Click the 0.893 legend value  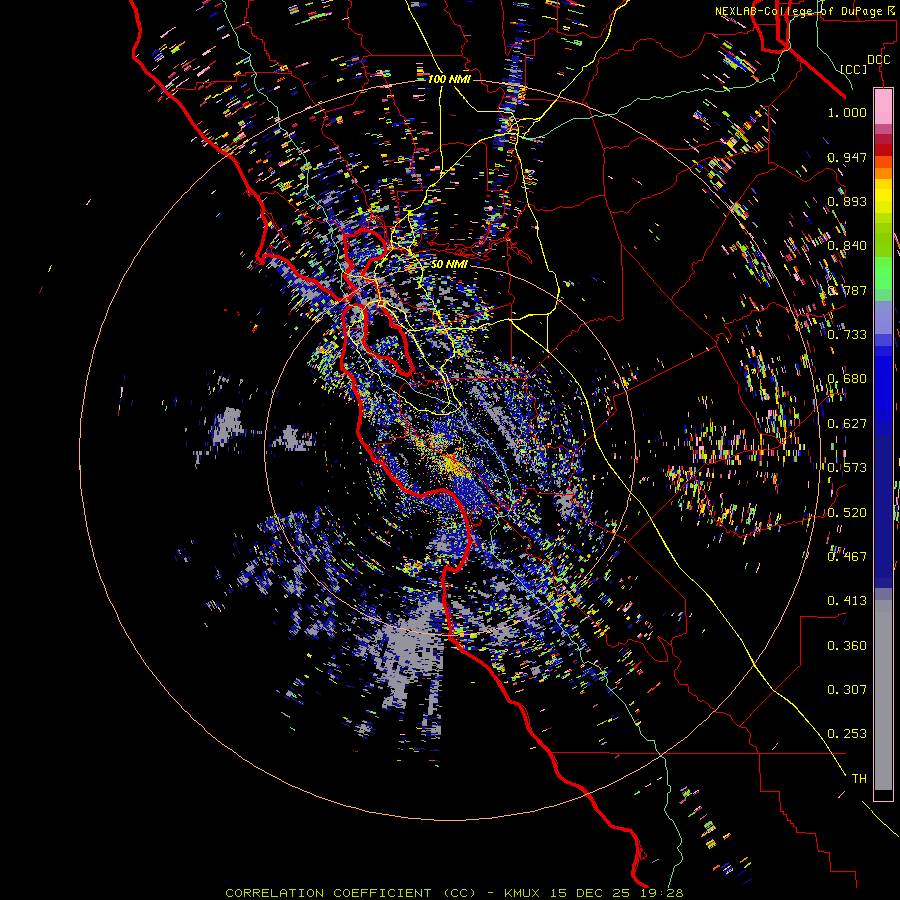847,201
